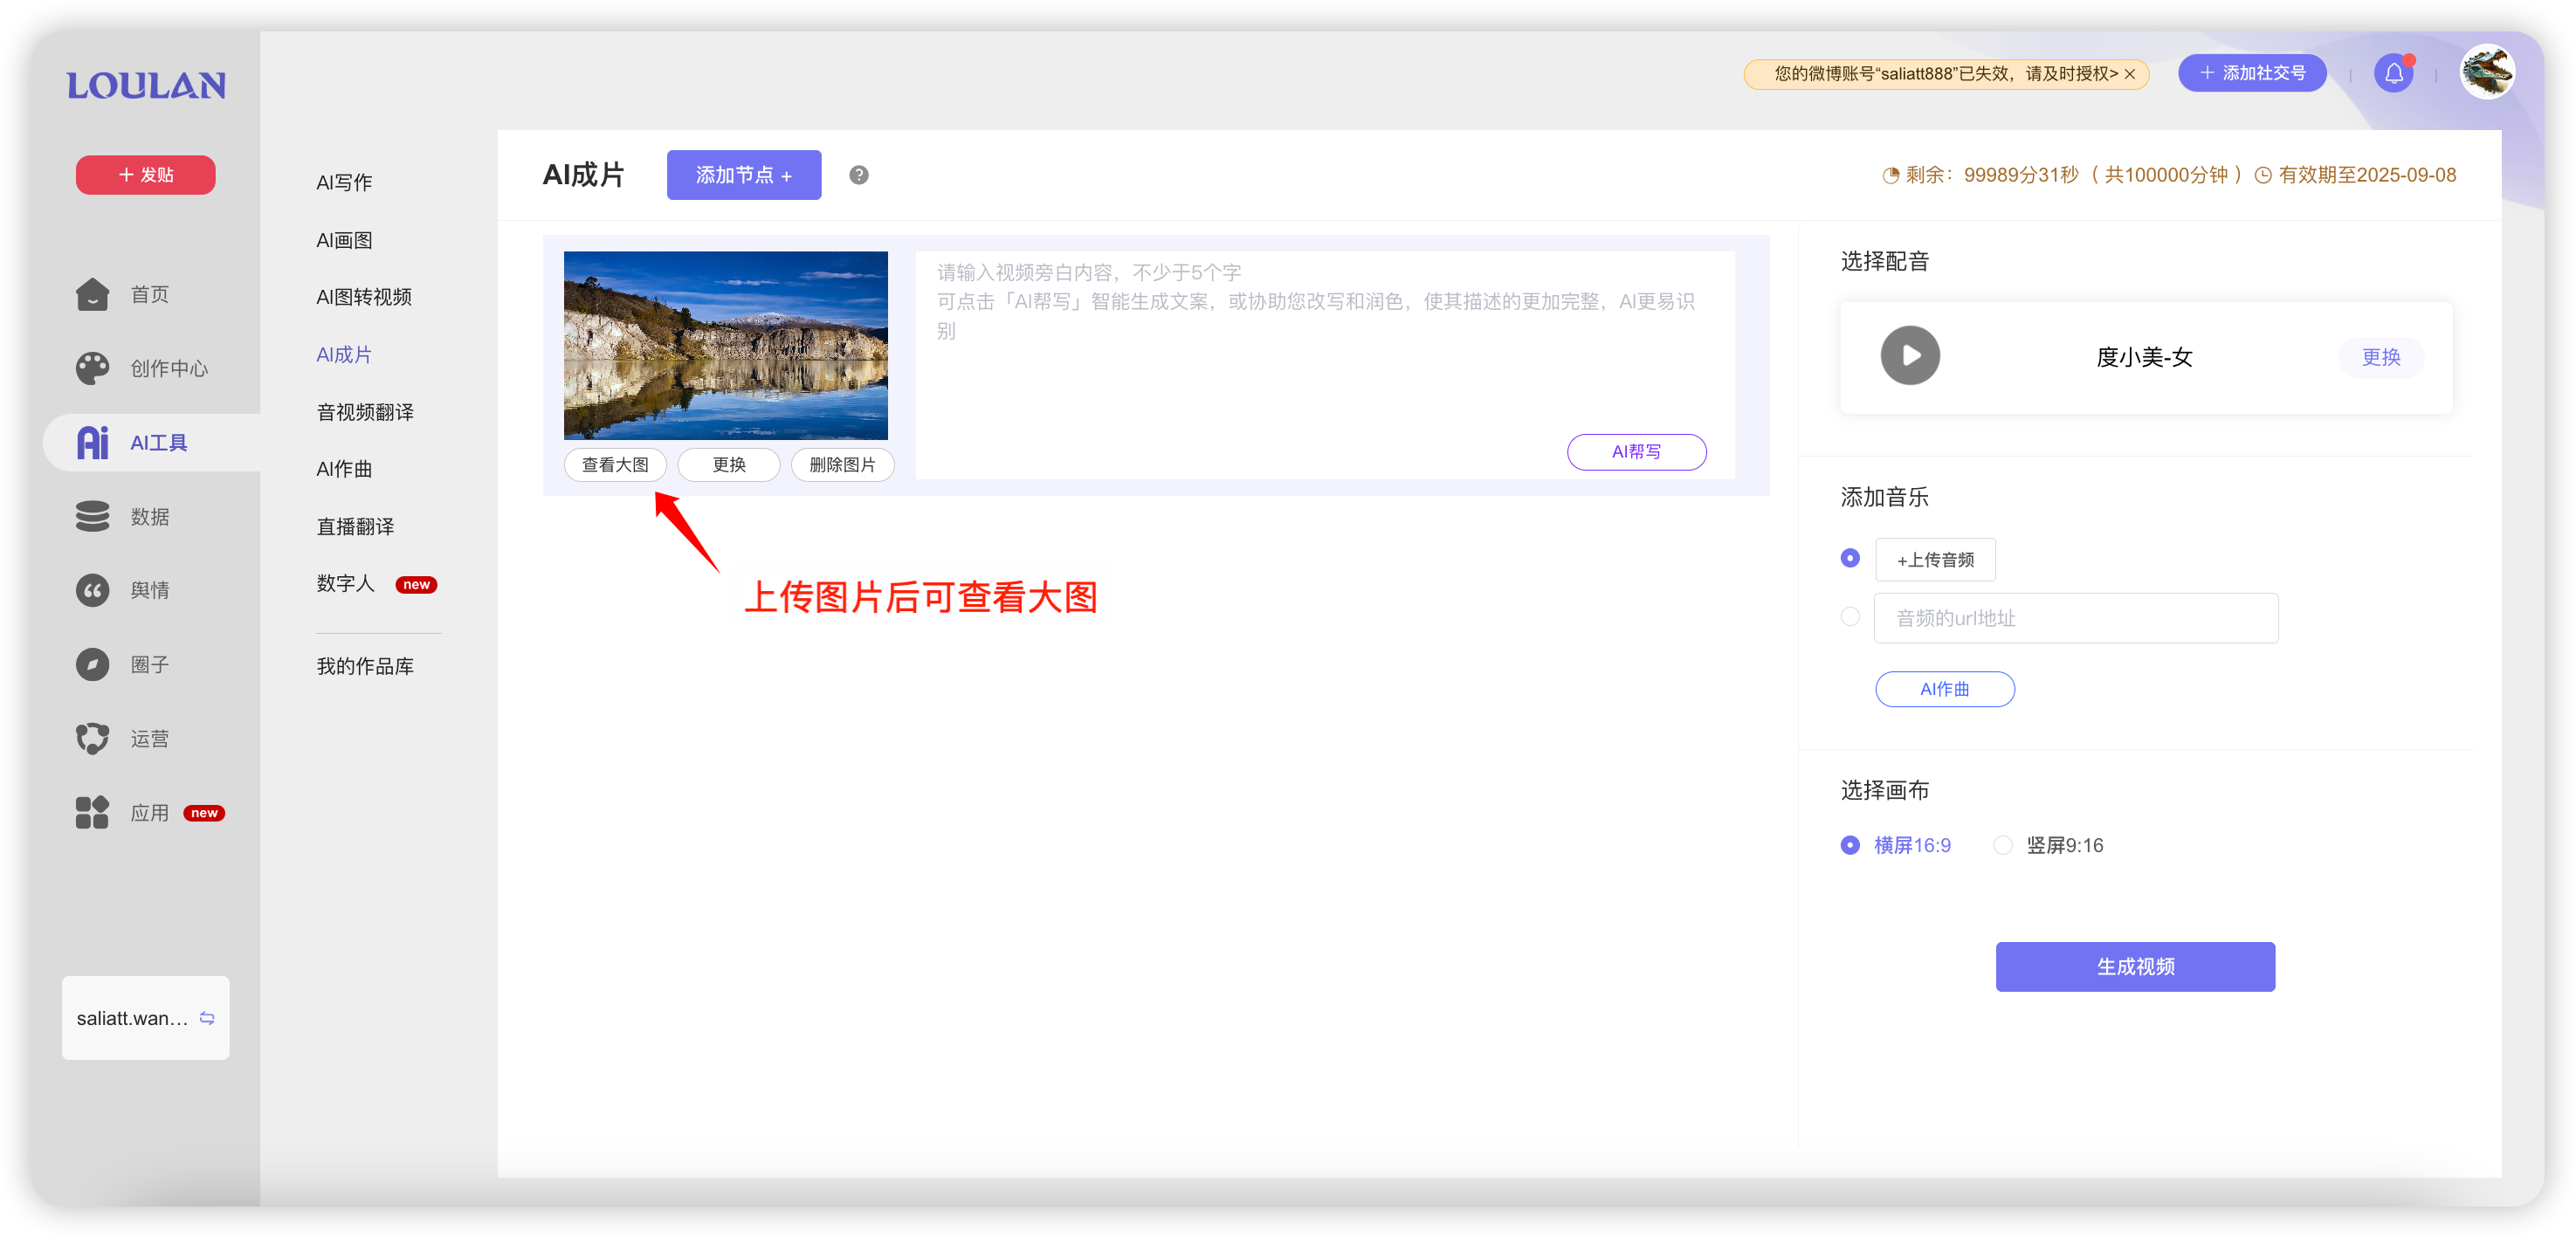Click 查看大图 button
The height and width of the screenshot is (1238, 2576).
click(x=615, y=465)
